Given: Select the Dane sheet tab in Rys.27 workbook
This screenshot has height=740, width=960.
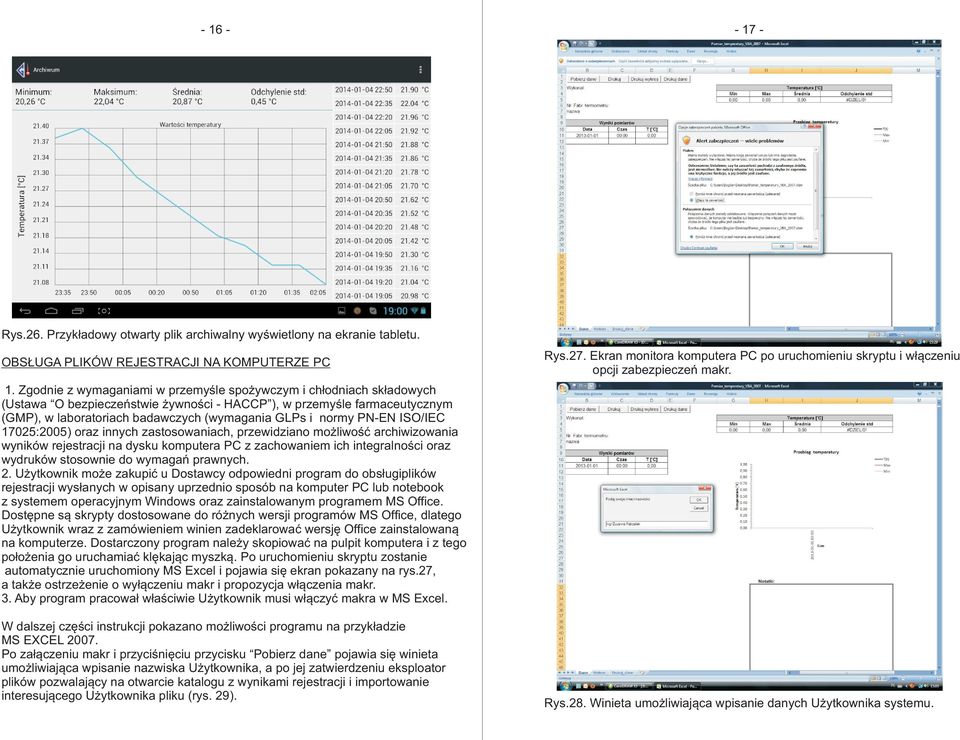Looking at the screenshot, I should (x=583, y=329).
